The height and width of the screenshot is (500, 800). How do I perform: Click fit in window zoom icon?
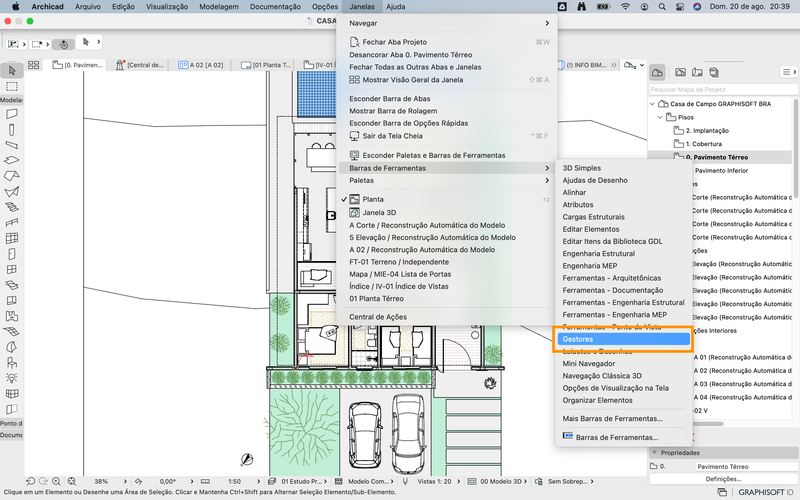(71, 481)
